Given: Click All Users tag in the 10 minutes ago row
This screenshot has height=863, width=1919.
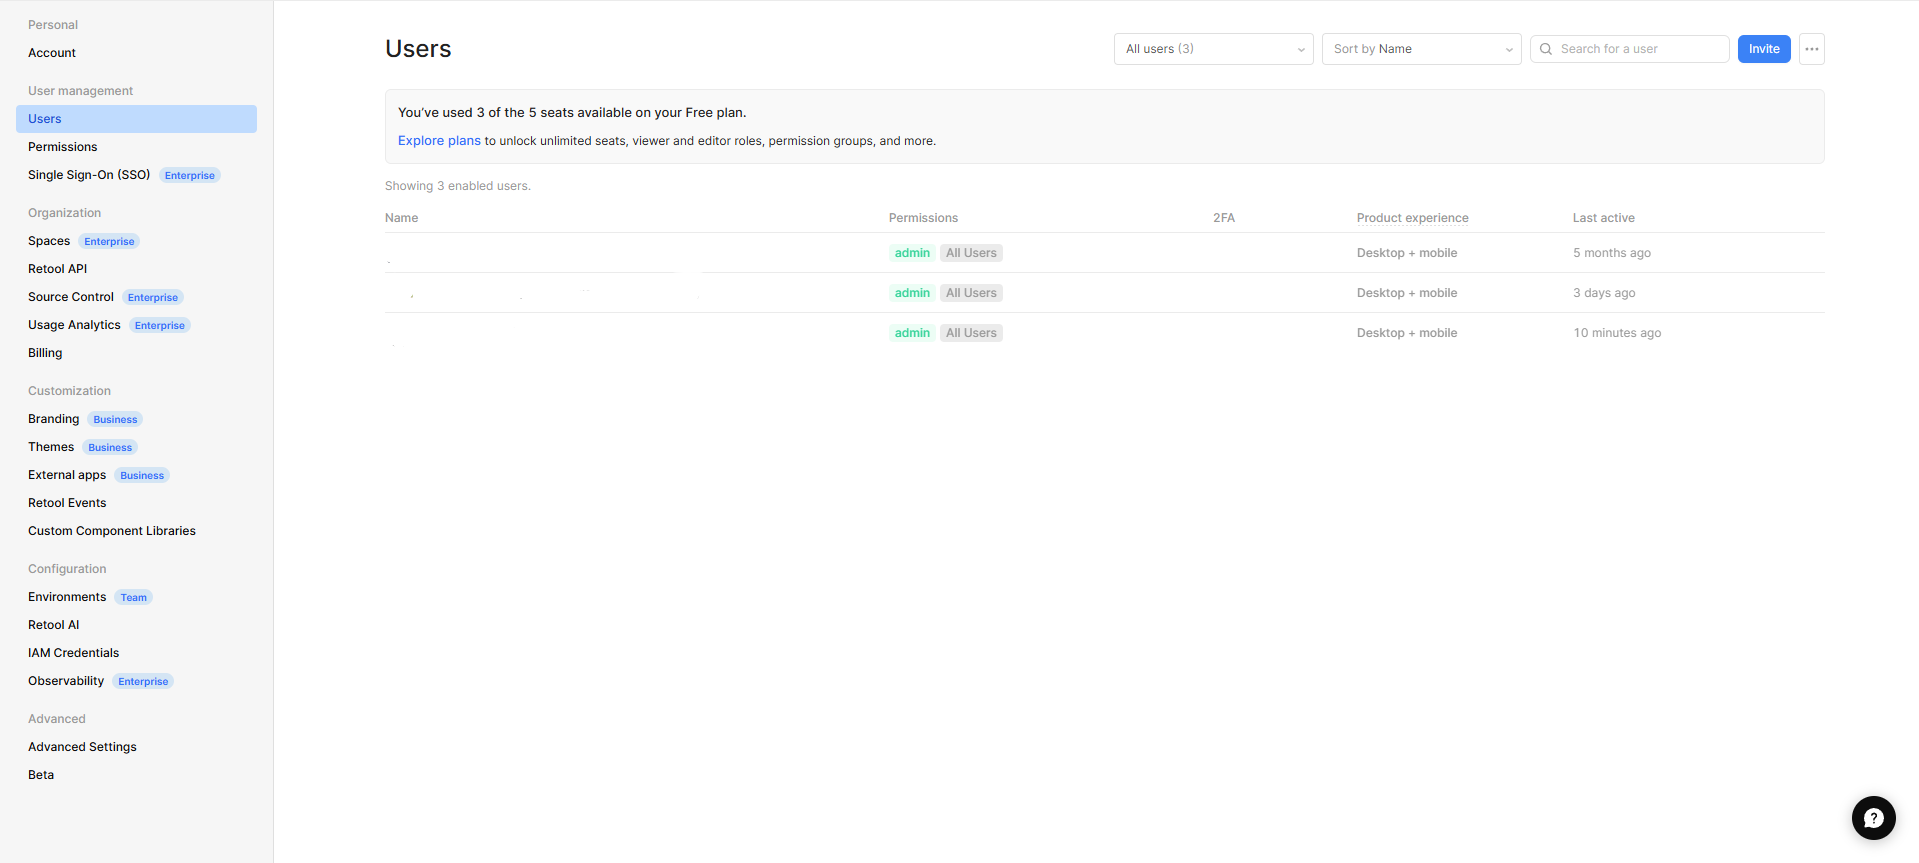Looking at the screenshot, I should point(971,333).
